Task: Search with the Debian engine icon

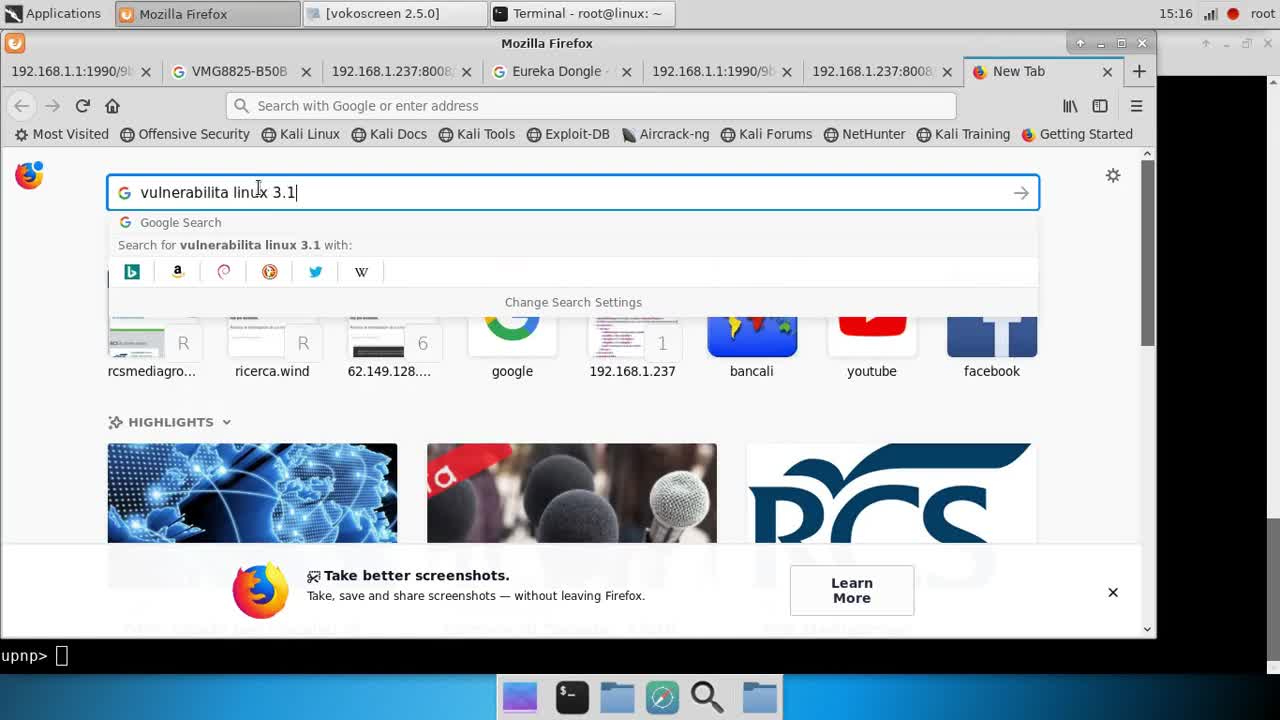Action: [224, 271]
